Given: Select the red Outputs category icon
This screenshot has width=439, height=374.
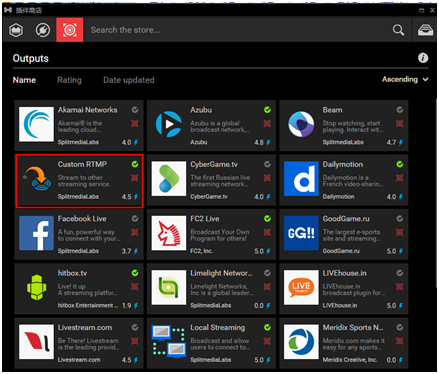Looking at the screenshot, I should (70, 30).
